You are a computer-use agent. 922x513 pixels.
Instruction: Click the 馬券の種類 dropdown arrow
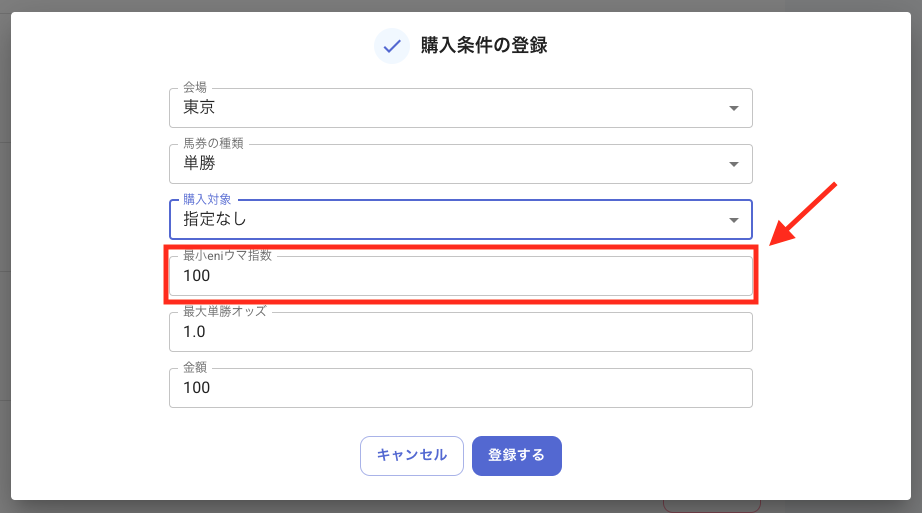(x=733, y=164)
